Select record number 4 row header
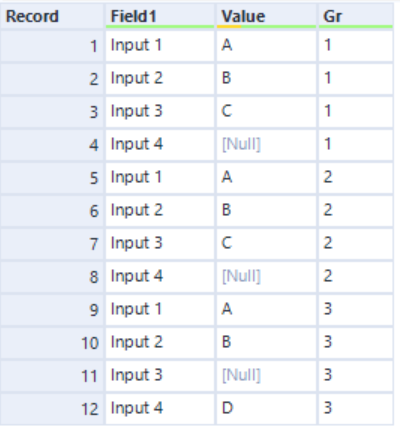Viewport: 400px width, 439px height. (x=52, y=145)
